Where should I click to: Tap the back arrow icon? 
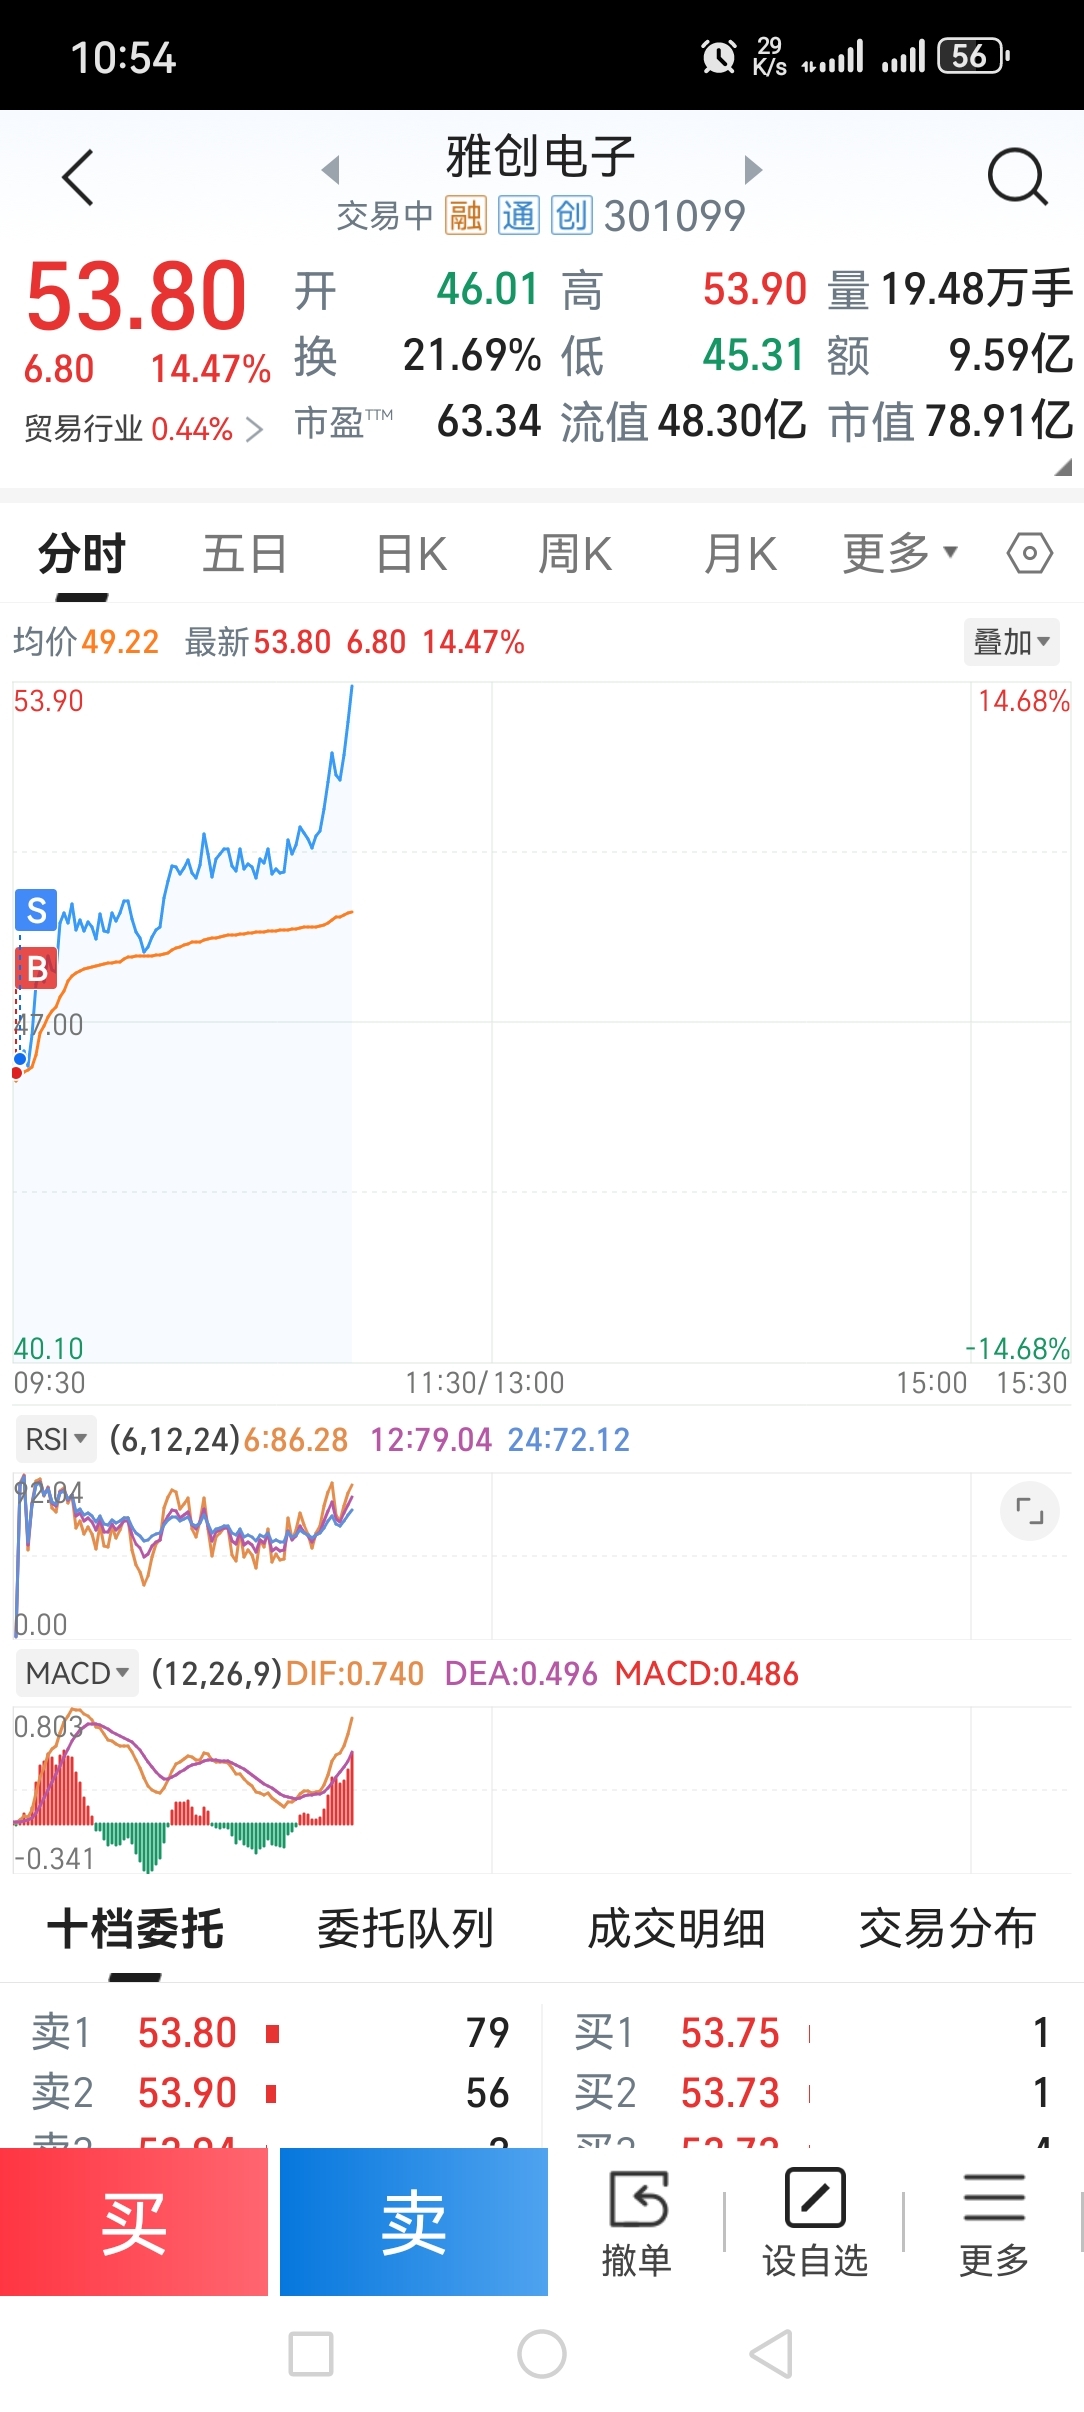click(x=78, y=178)
